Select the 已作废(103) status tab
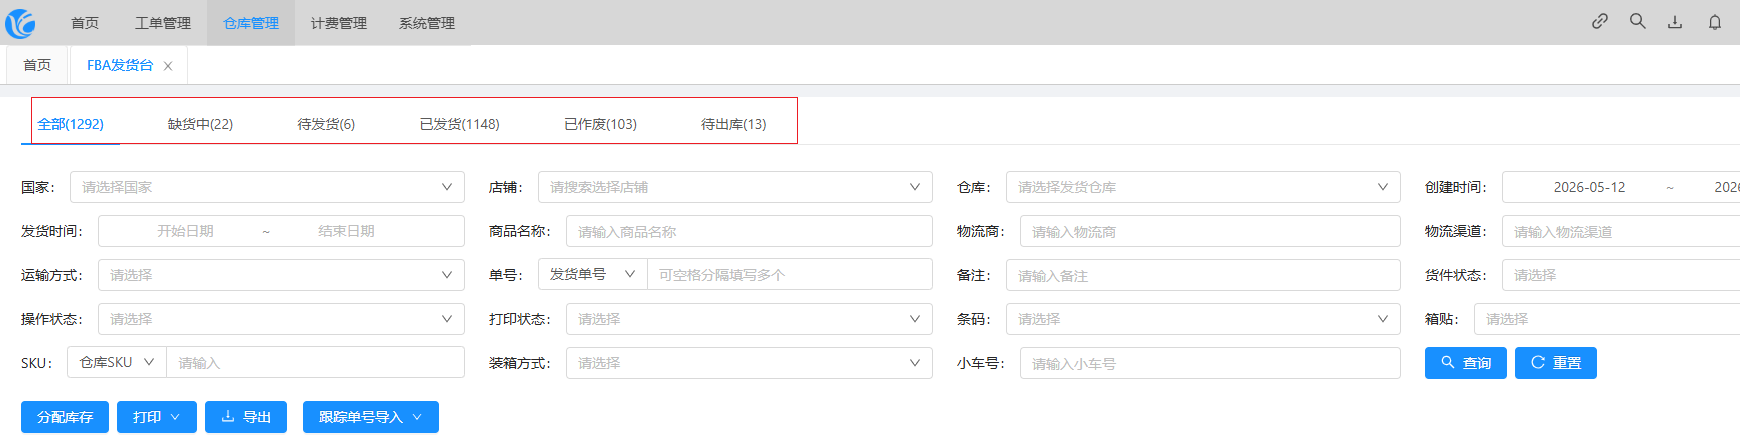The width and height of the screenshot is (1740, 443). pos(600,124)
